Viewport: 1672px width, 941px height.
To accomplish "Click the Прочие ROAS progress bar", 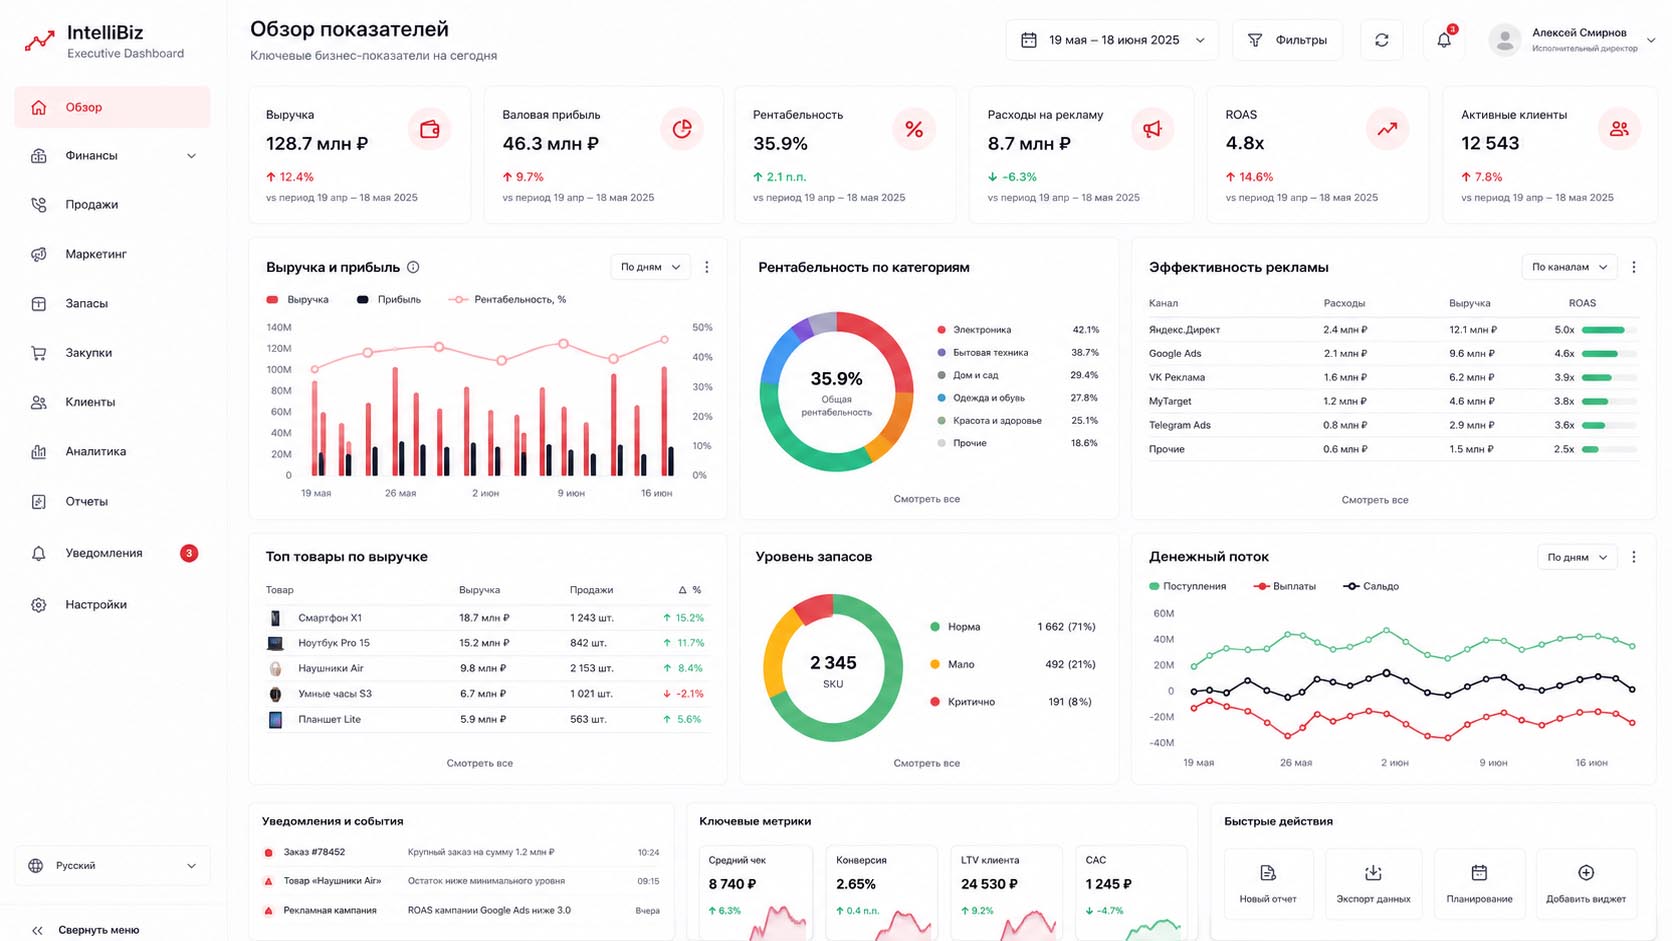I will tap(1609, 450).
